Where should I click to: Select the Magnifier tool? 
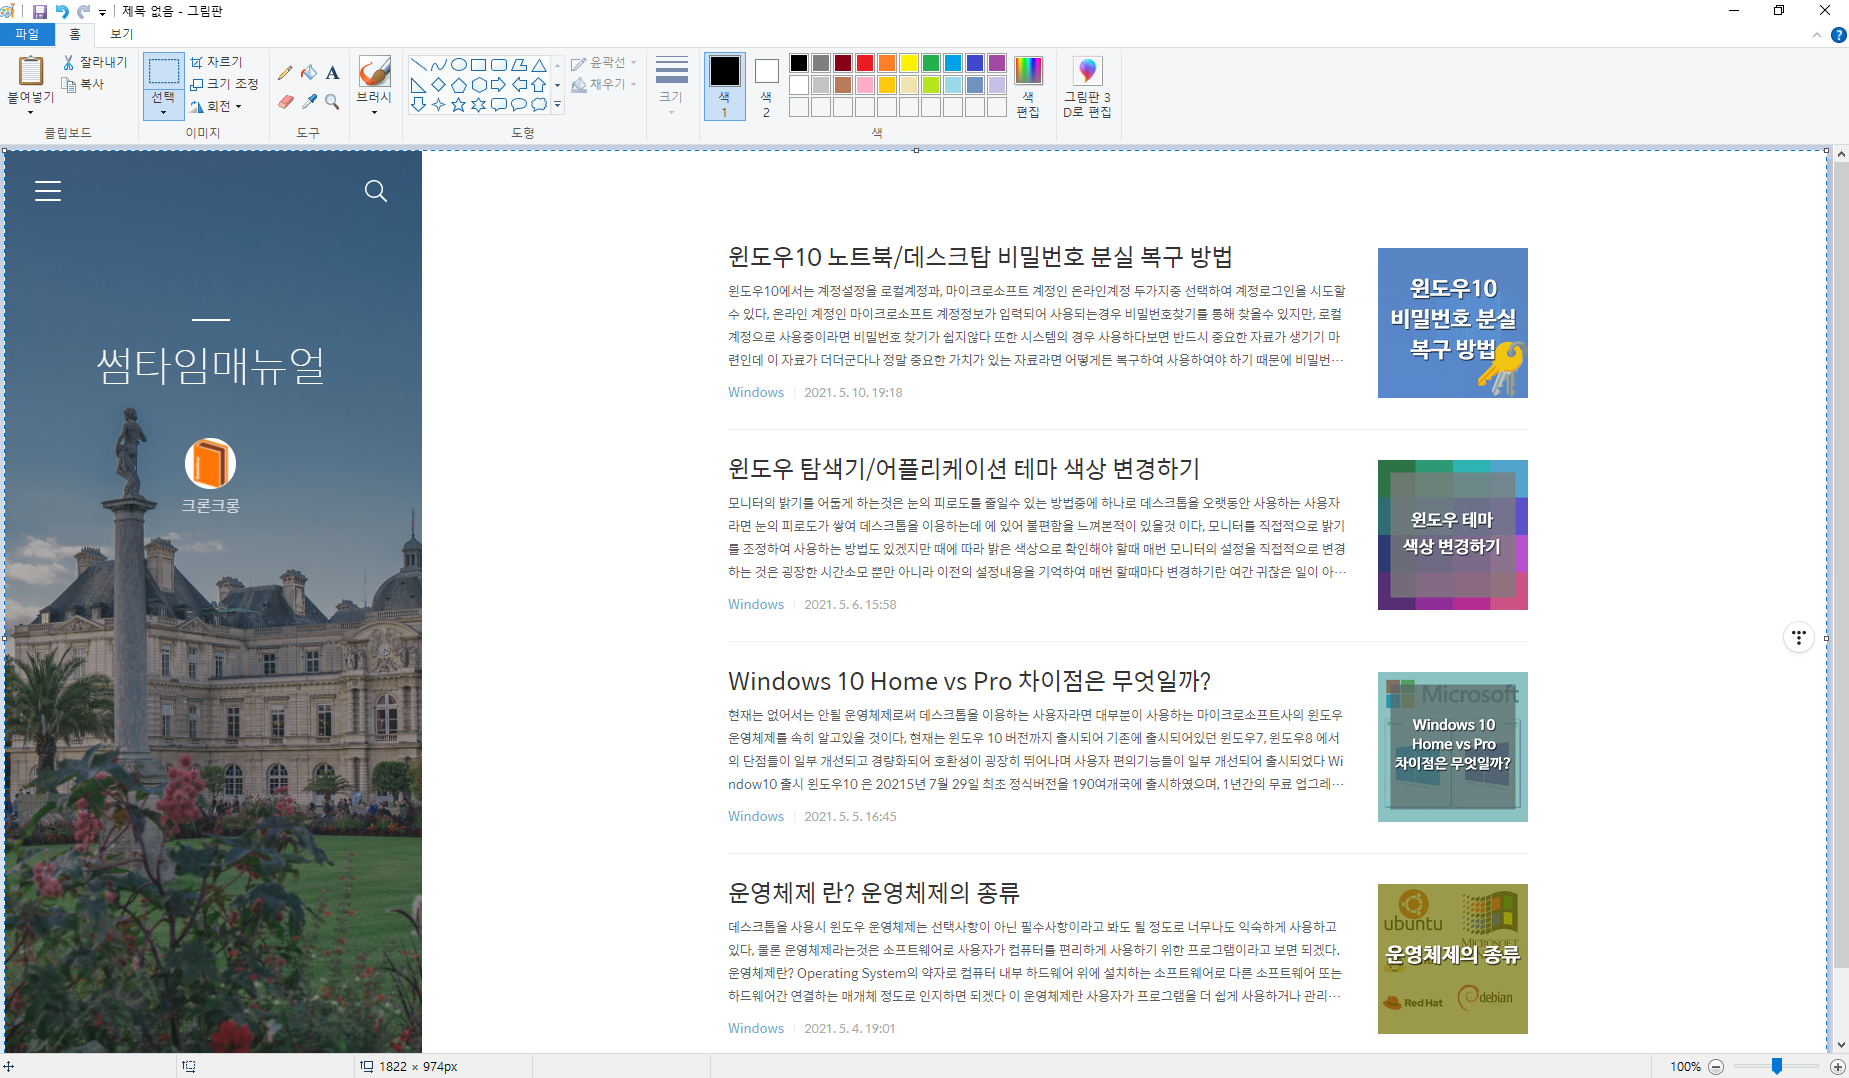(x=333, y=102)
